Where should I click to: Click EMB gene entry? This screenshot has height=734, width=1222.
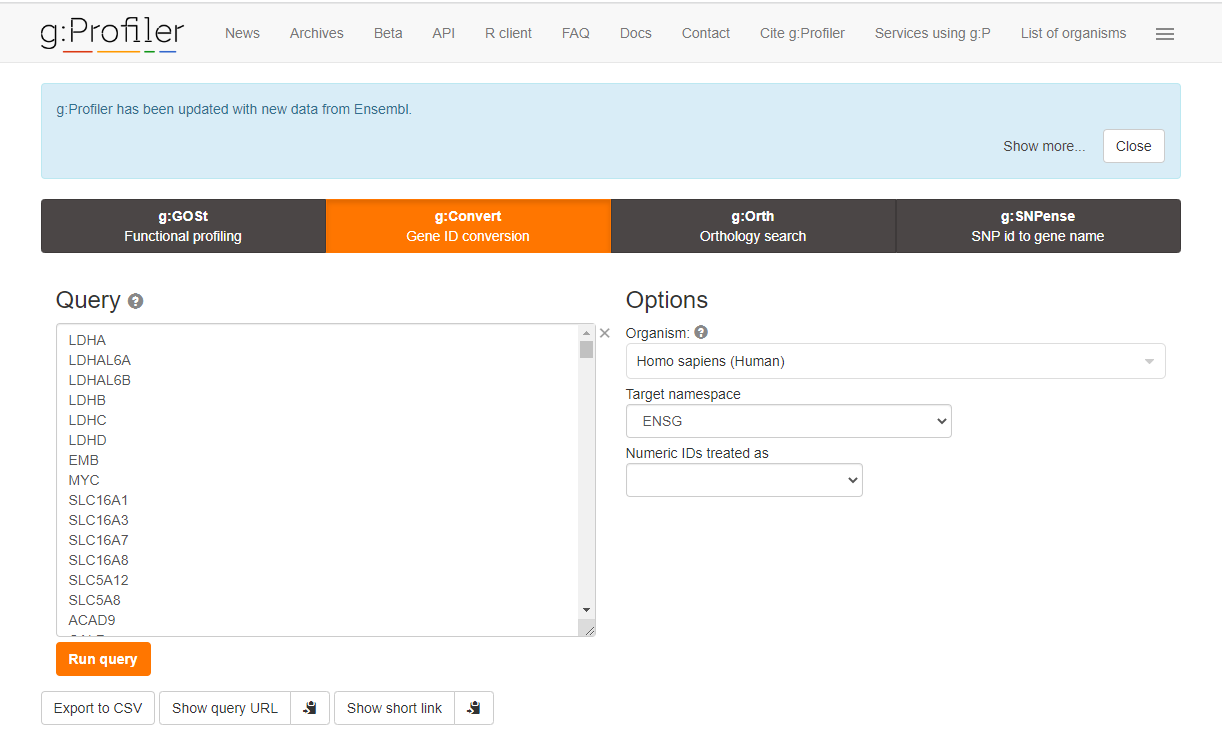84,460
